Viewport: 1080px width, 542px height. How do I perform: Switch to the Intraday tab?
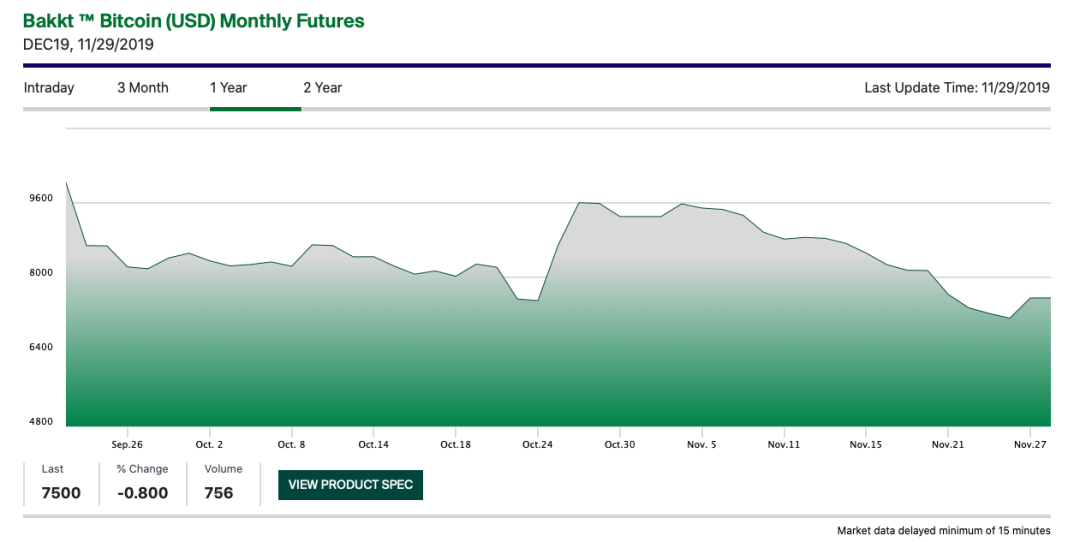coord(49,87)
